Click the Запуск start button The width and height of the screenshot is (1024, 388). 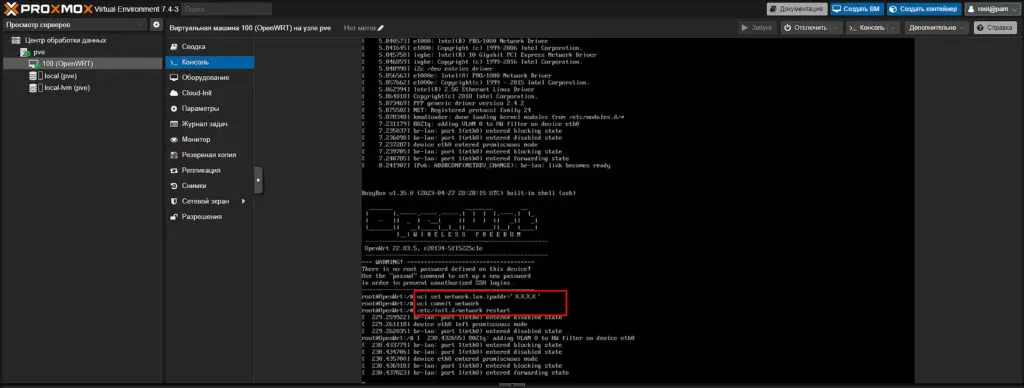[758, 27]
